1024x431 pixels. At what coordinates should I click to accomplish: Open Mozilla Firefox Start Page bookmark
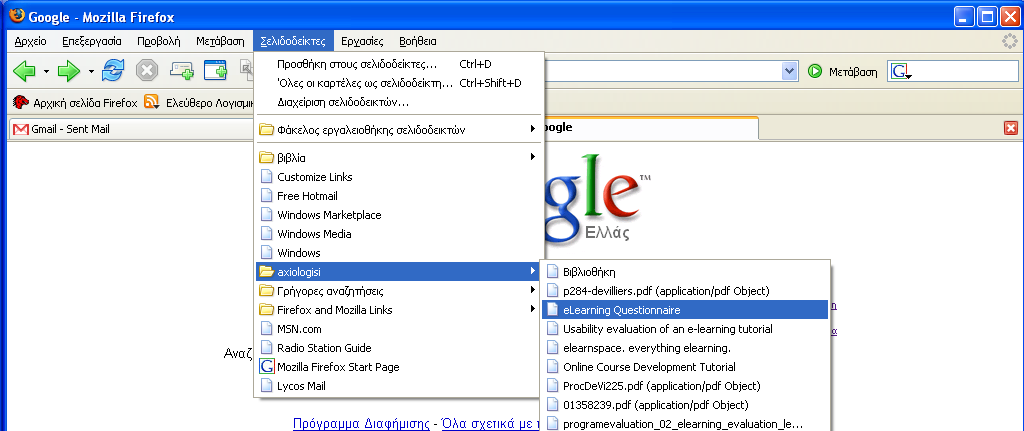point(399,366)
